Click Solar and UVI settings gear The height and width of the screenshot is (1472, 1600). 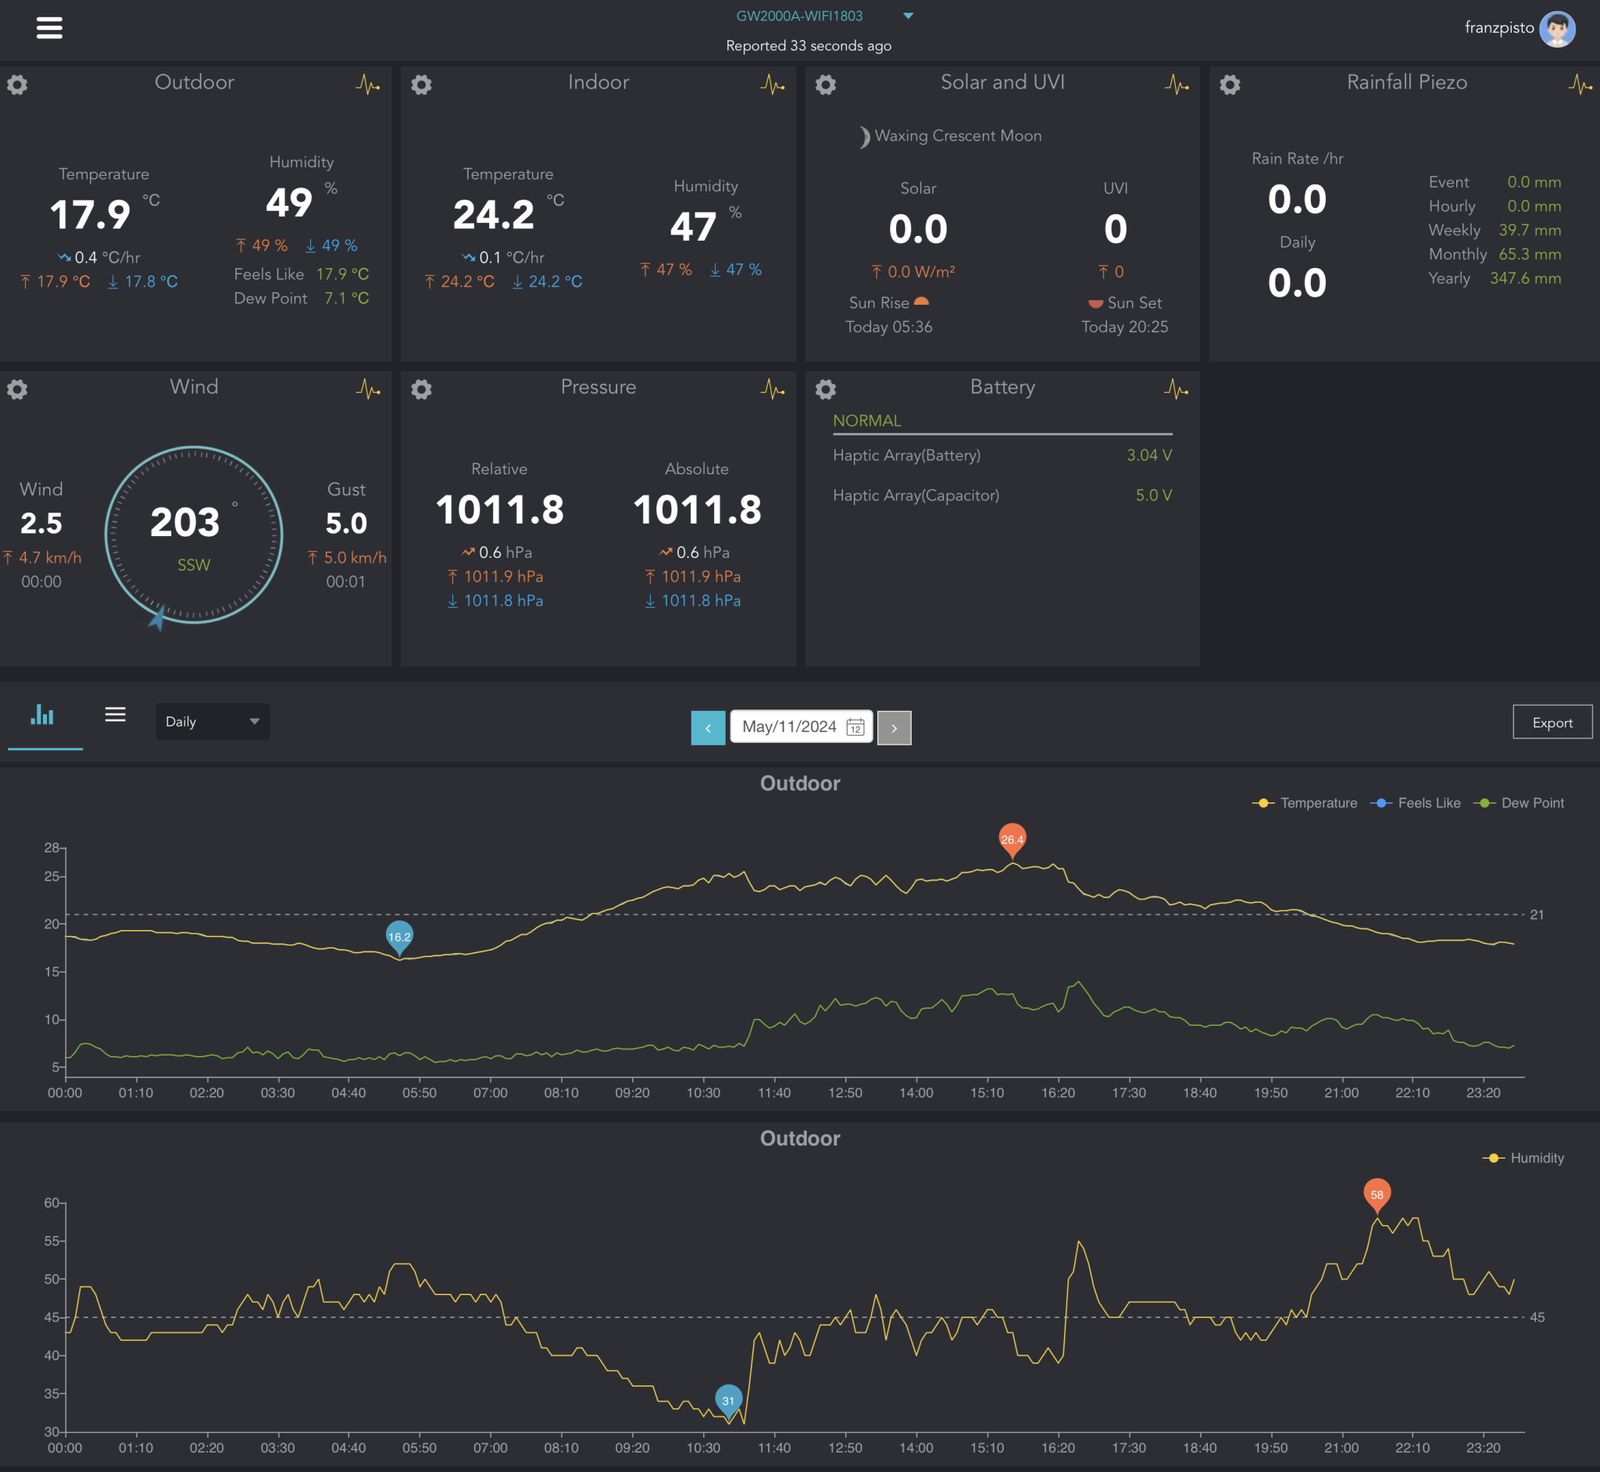coord(825,85)
